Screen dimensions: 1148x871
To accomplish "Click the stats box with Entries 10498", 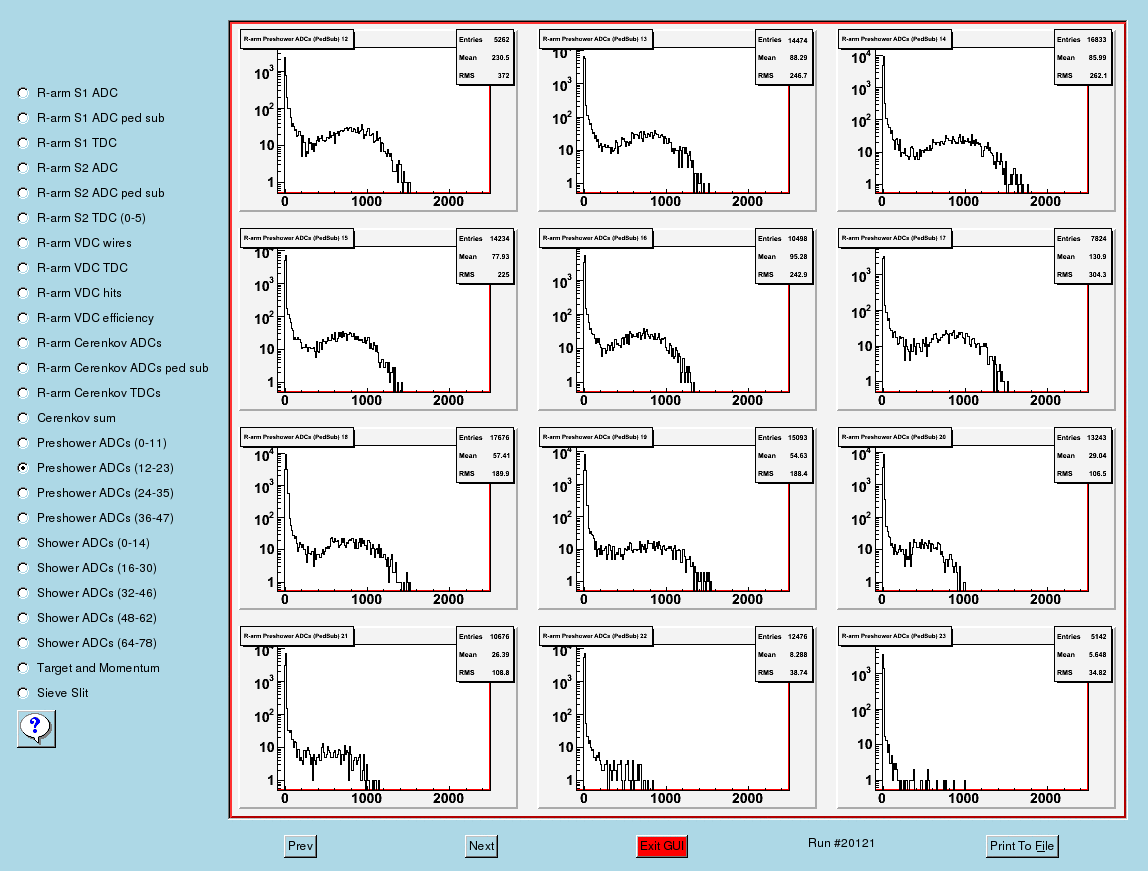I will [x=783, y=256].
